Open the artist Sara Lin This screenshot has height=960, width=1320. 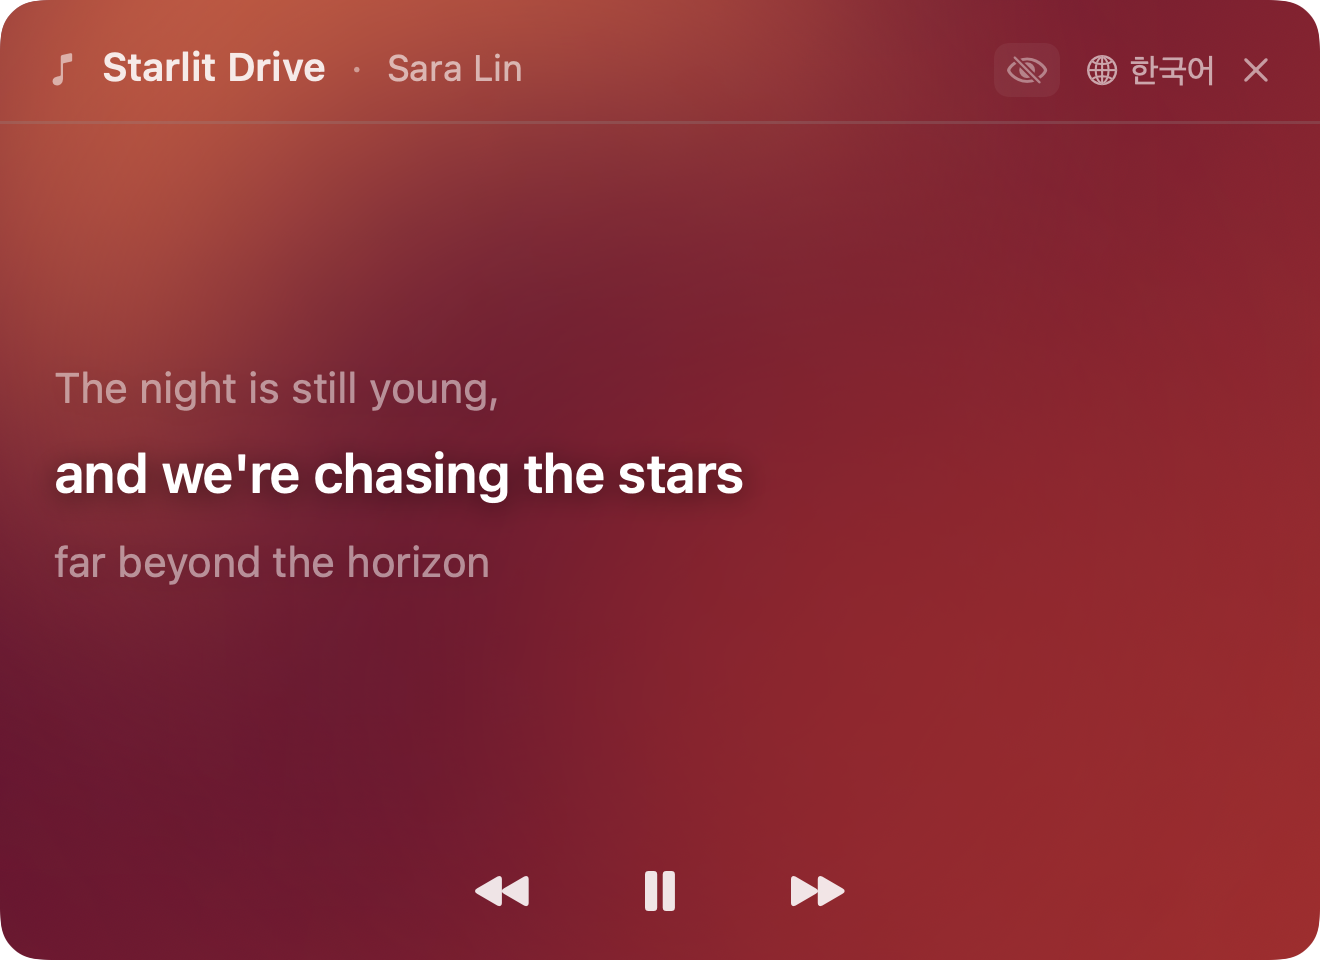[x=455, y=69]
